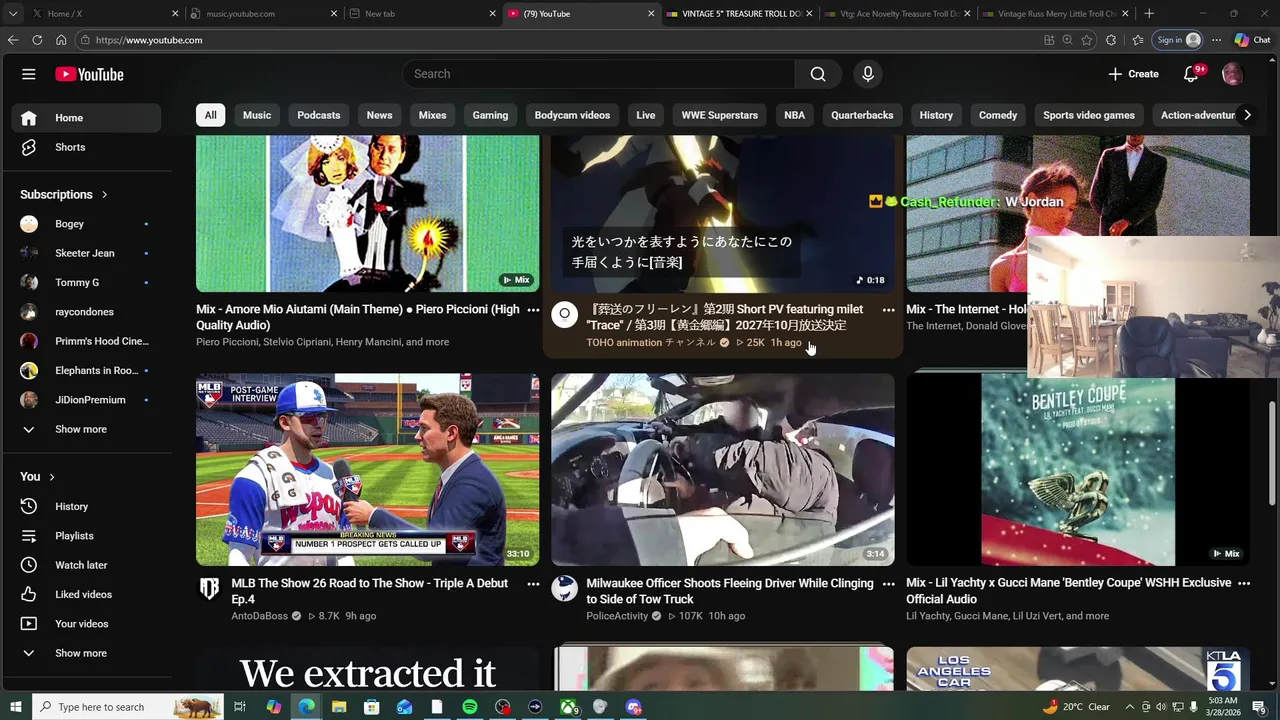The height and width of the screenshot is (720, 1280).
Task: Expand the You section chevron
Action: (x=52, y=477)
